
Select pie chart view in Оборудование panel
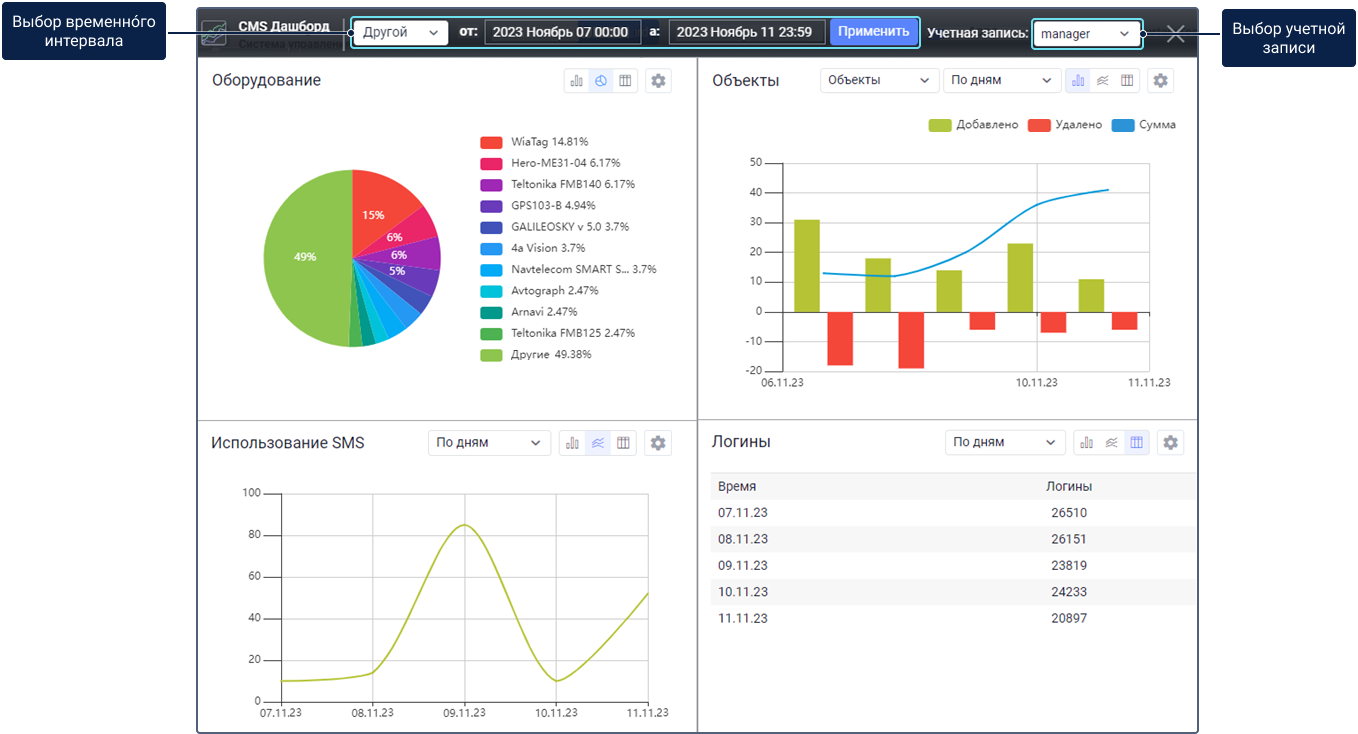601,81
